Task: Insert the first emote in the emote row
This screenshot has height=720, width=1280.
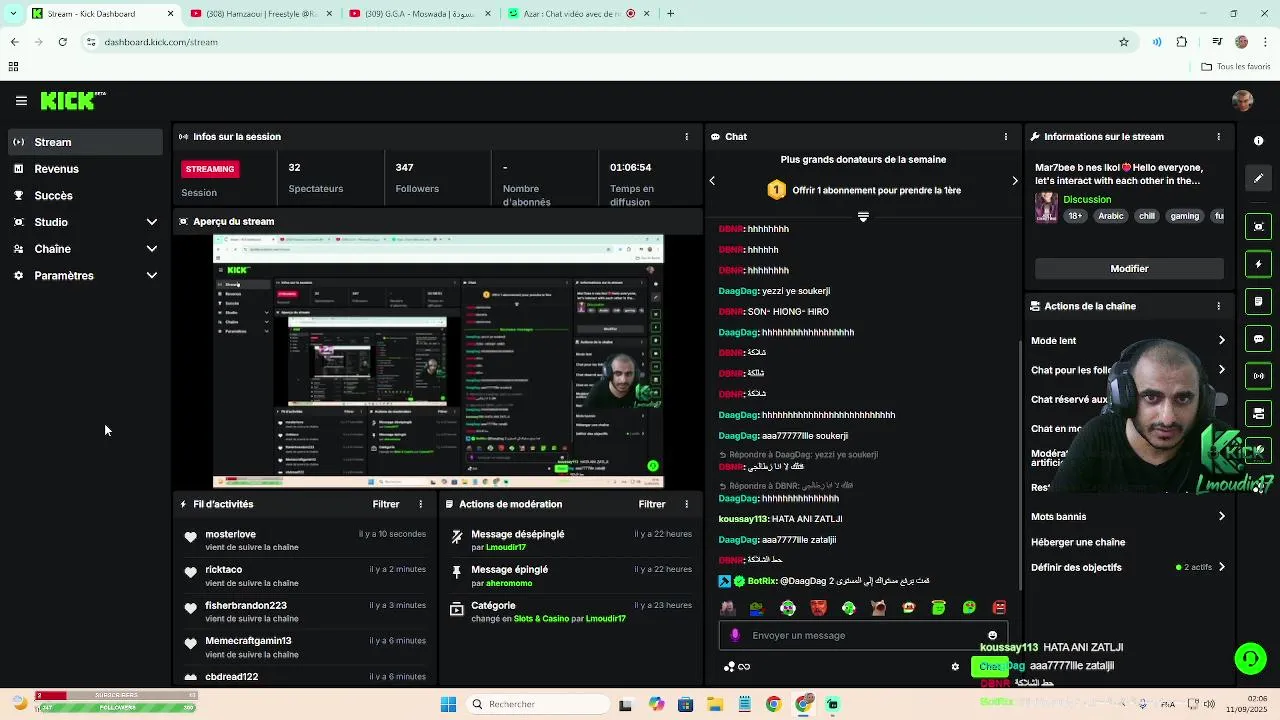Action: coord(727,608)
